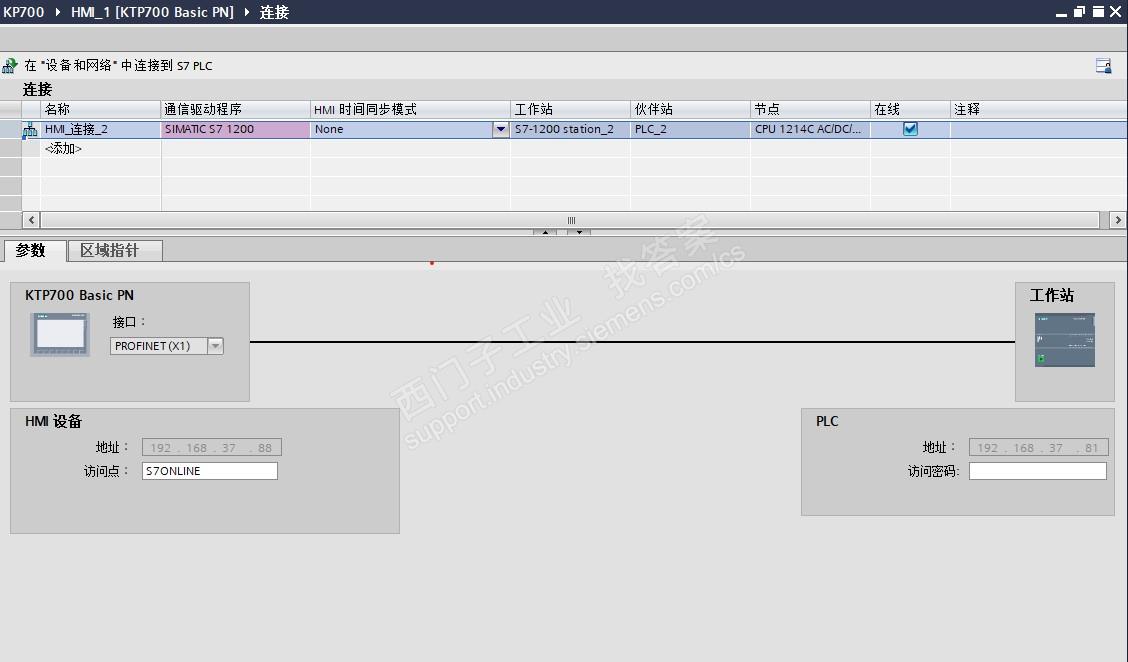Maximize the editor window

[1099, 12]
